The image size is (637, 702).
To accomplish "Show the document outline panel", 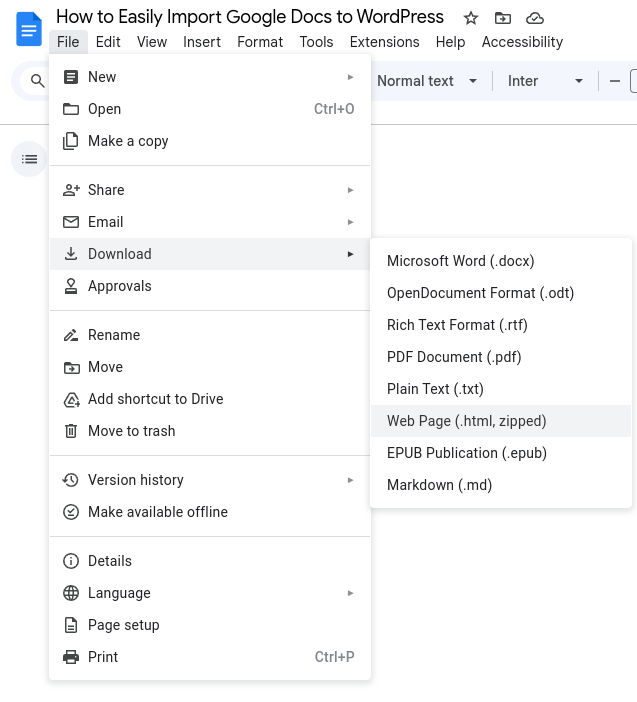I will [x=29, y=159].
